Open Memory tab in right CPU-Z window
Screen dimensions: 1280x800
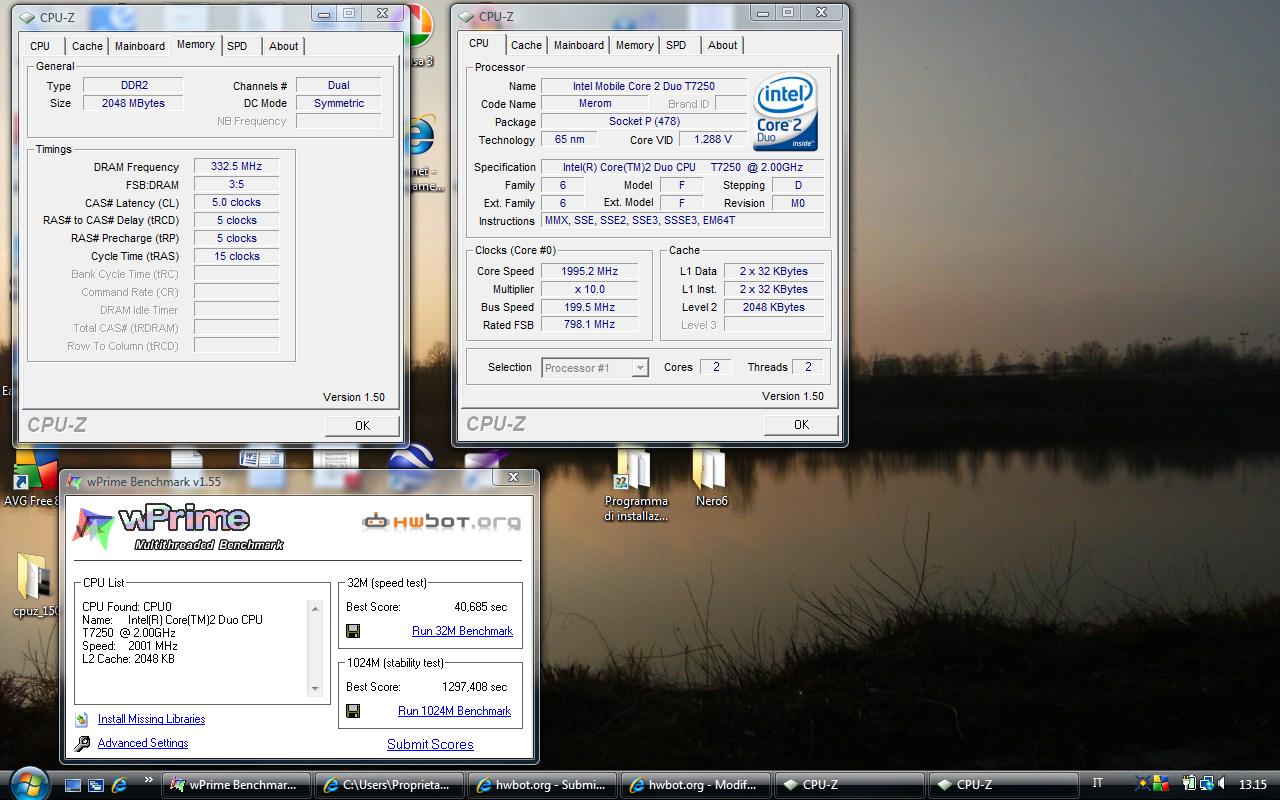(635, 45)
